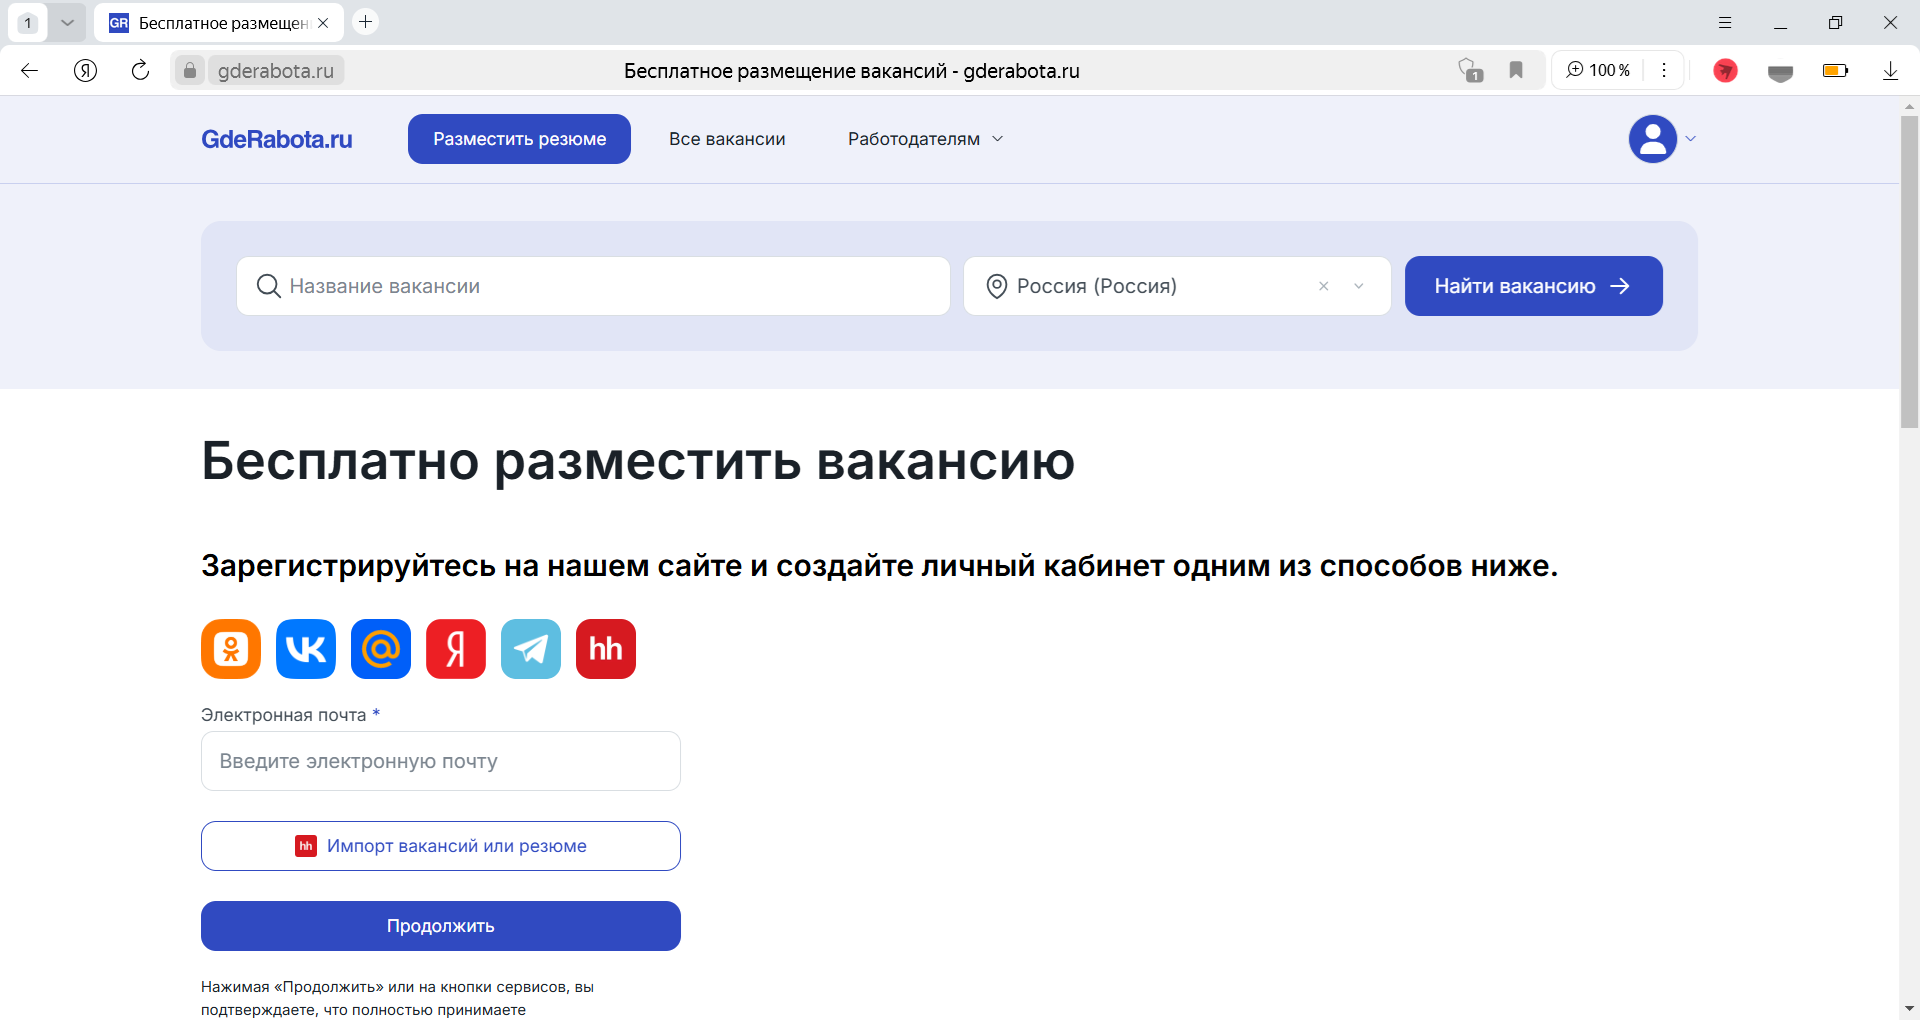Click the search magnifier icon

coord(268,286)
